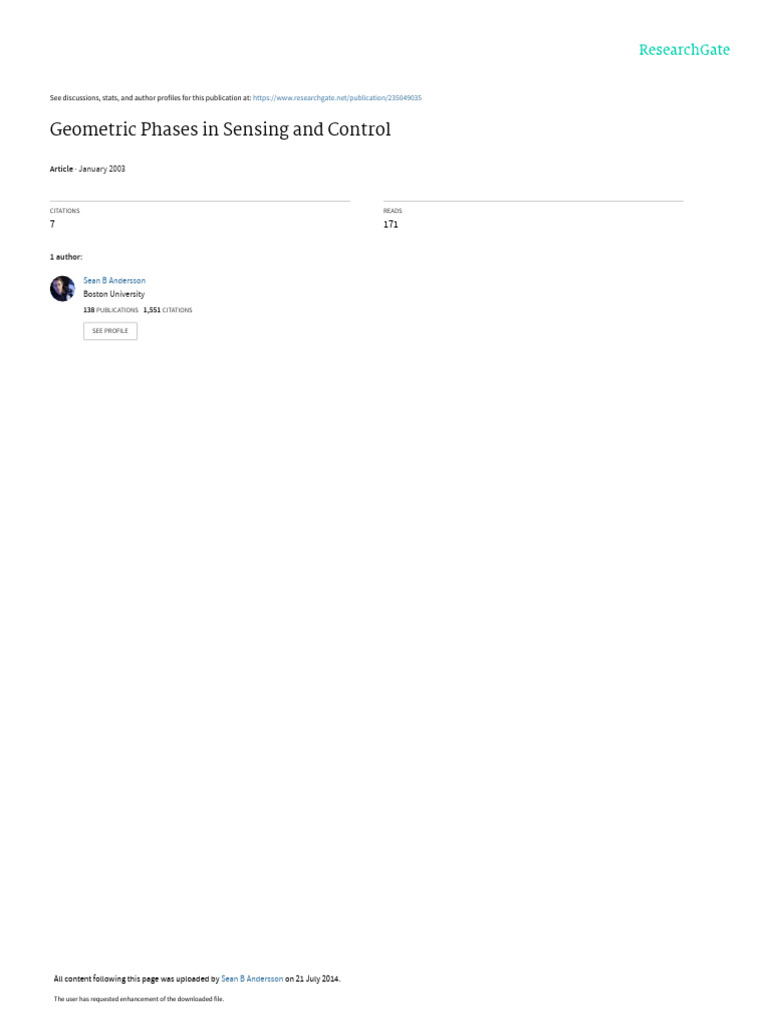Select the Boston University affiliation text

[x=114, y=294]
